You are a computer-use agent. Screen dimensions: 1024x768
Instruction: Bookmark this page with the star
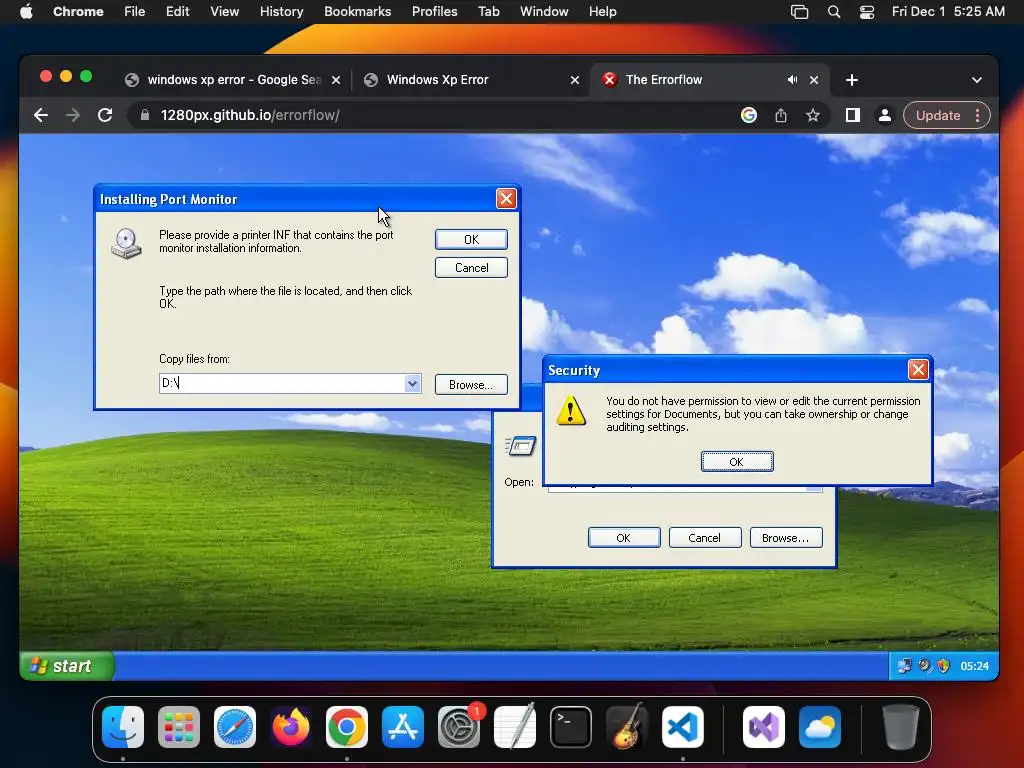coord(812,116)
